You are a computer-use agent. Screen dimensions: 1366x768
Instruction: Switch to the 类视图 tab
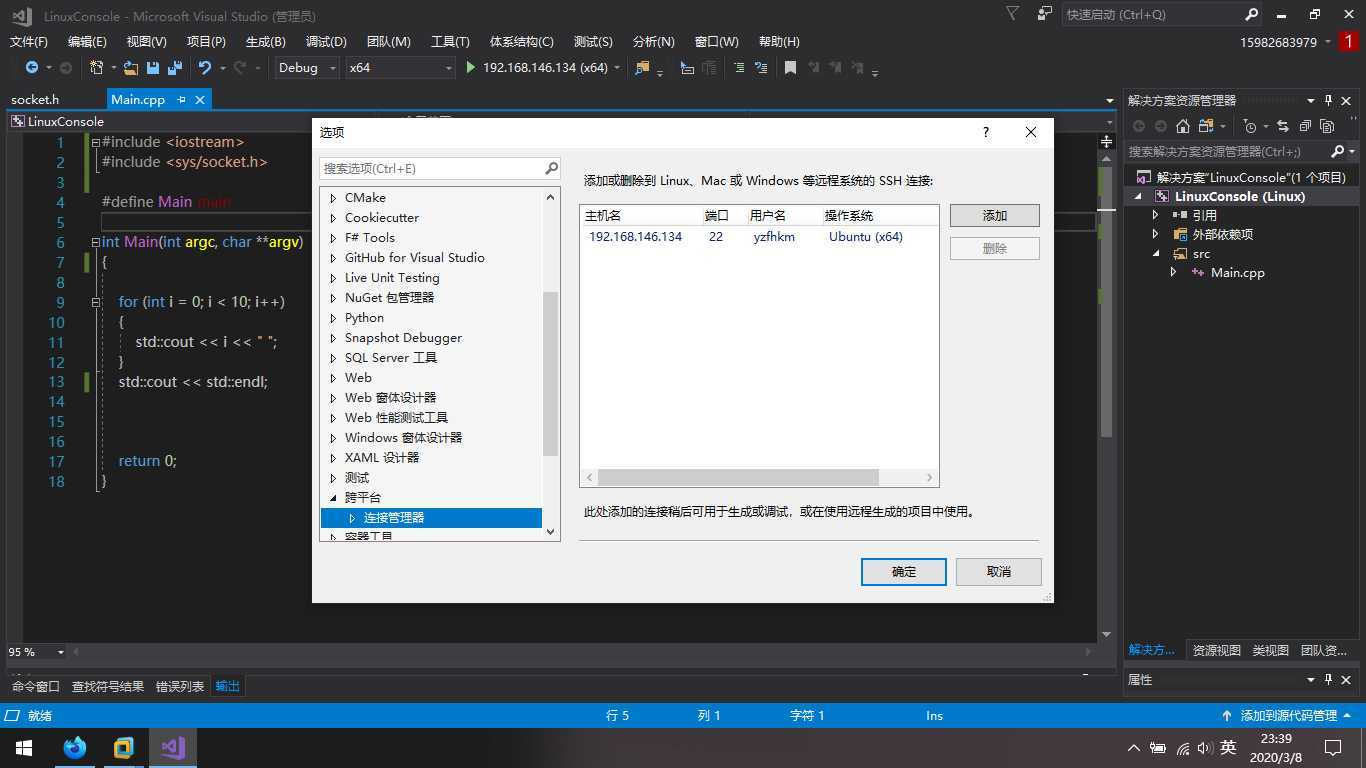(1271, 650)
